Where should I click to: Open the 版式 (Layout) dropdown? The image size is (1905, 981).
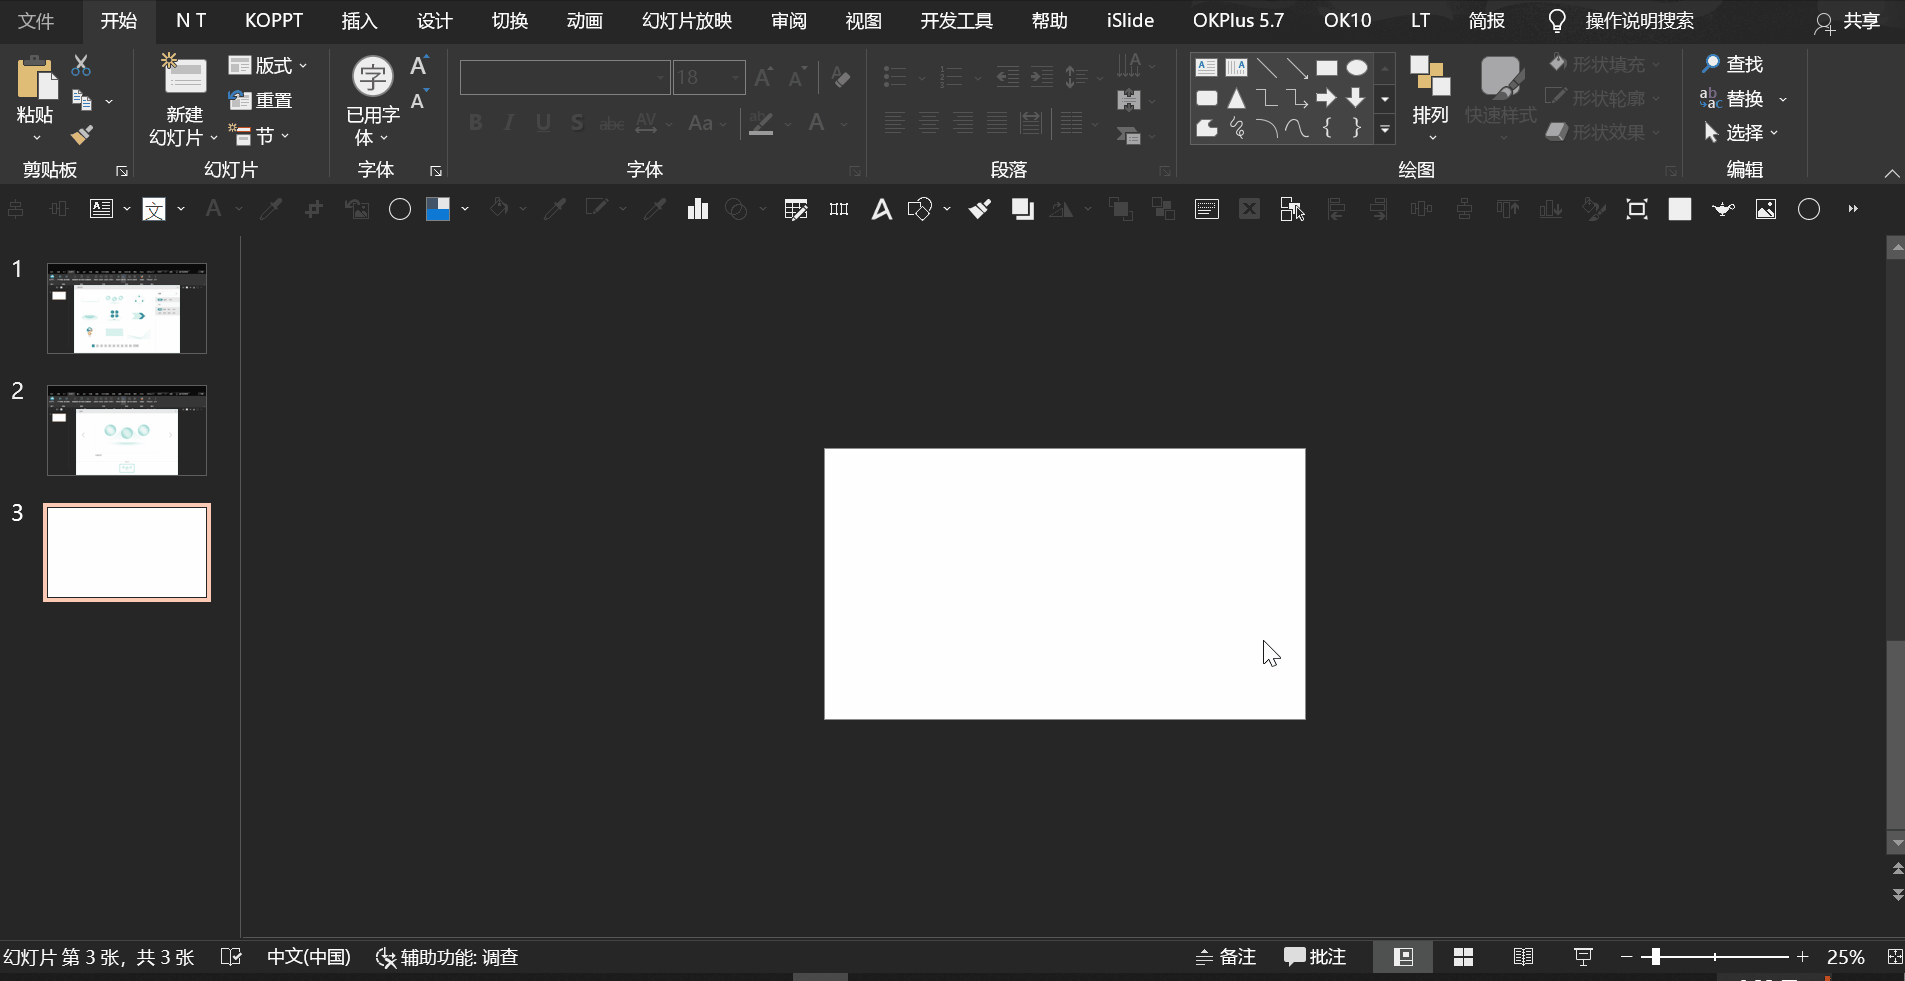pos(268,66)
